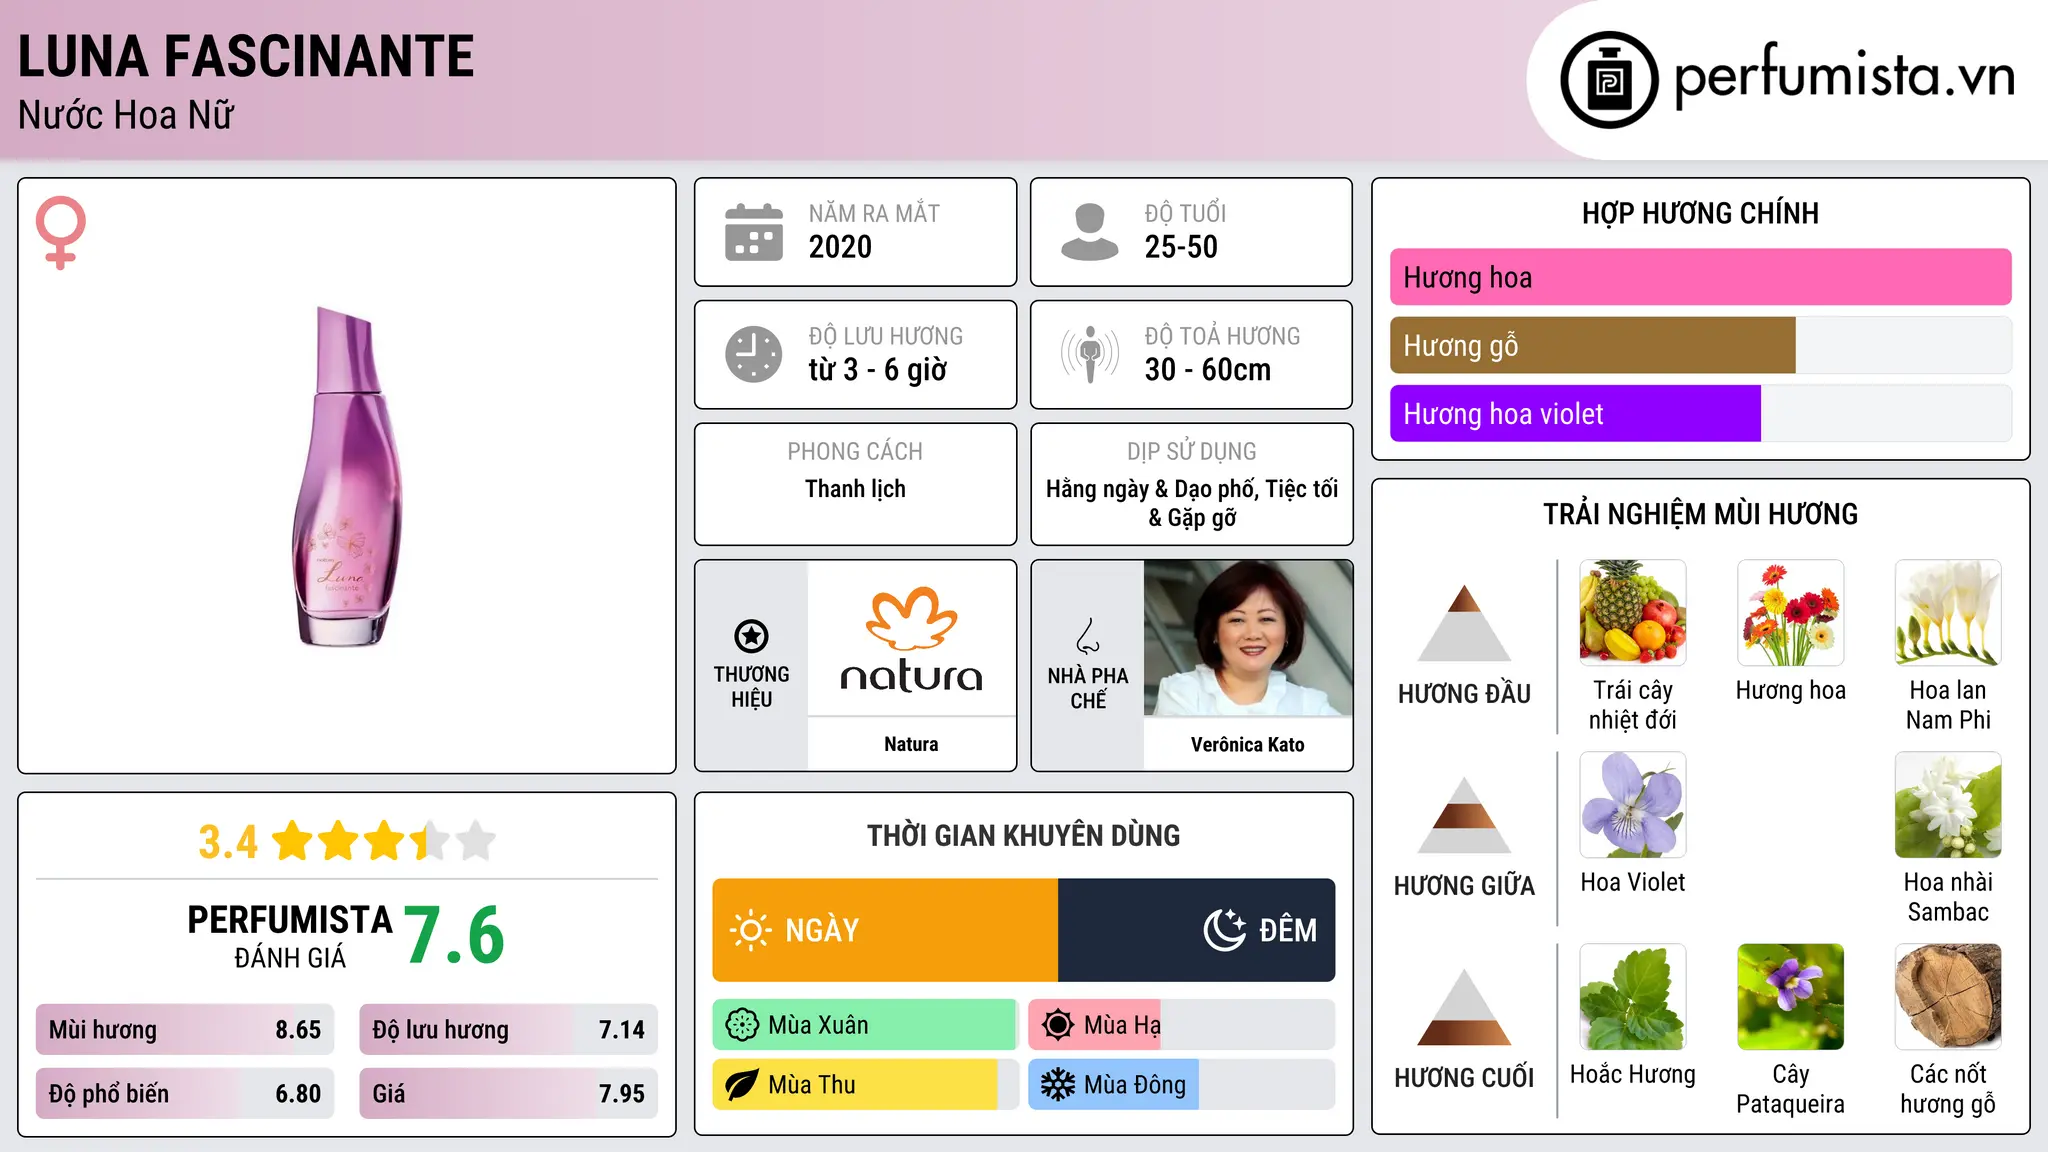
Task: Click the nose icon above Nhà pha chế
Action: [x=1088, y=636]
